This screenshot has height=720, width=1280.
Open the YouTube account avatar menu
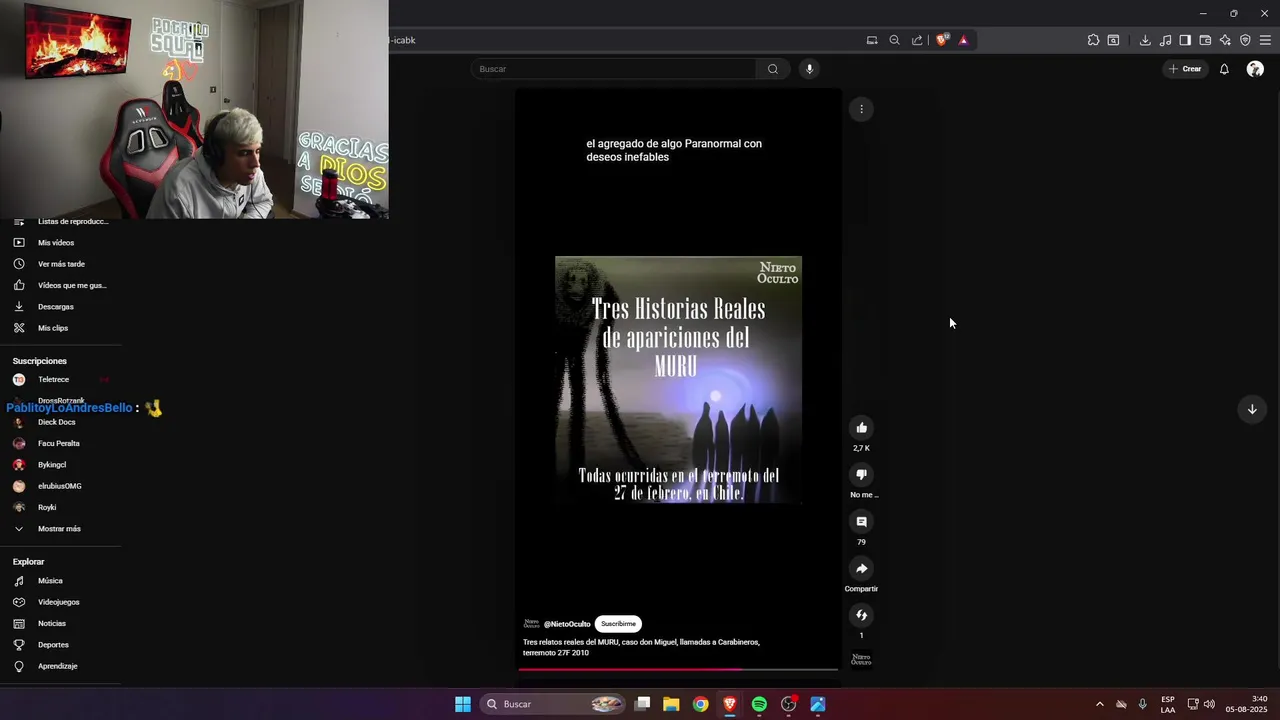click(1255, 69)
